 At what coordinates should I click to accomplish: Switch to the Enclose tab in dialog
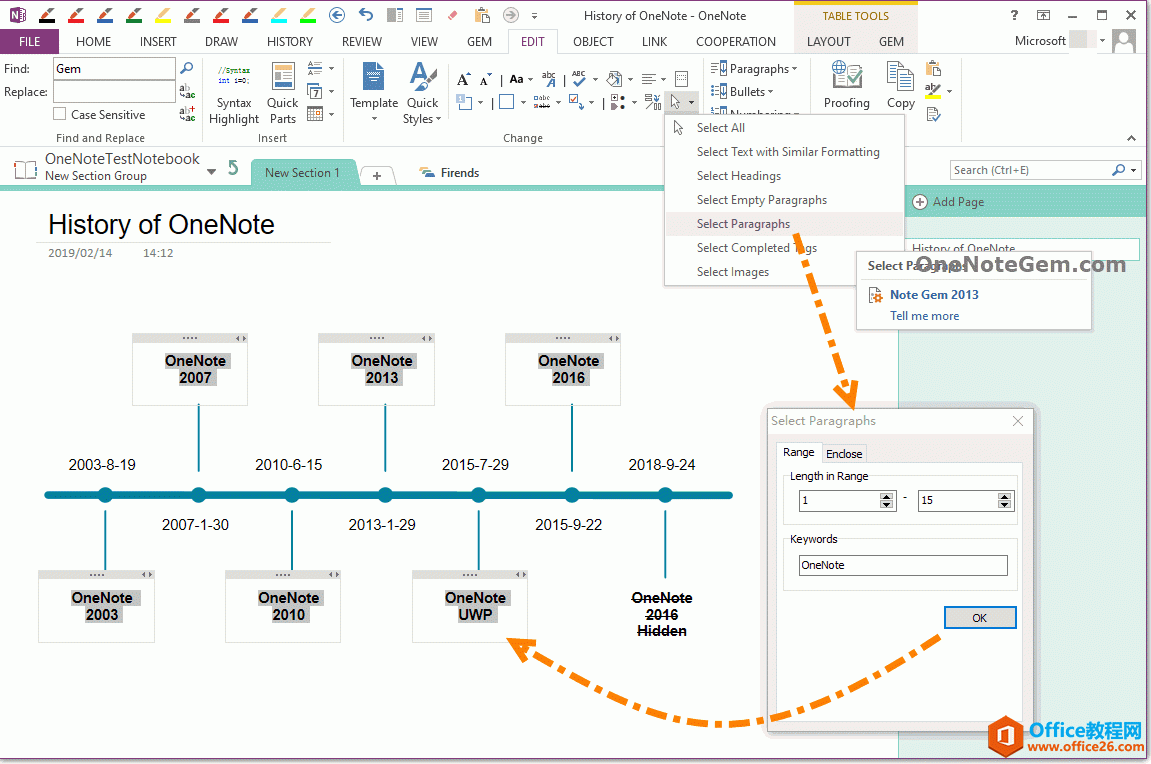point(844,454)
